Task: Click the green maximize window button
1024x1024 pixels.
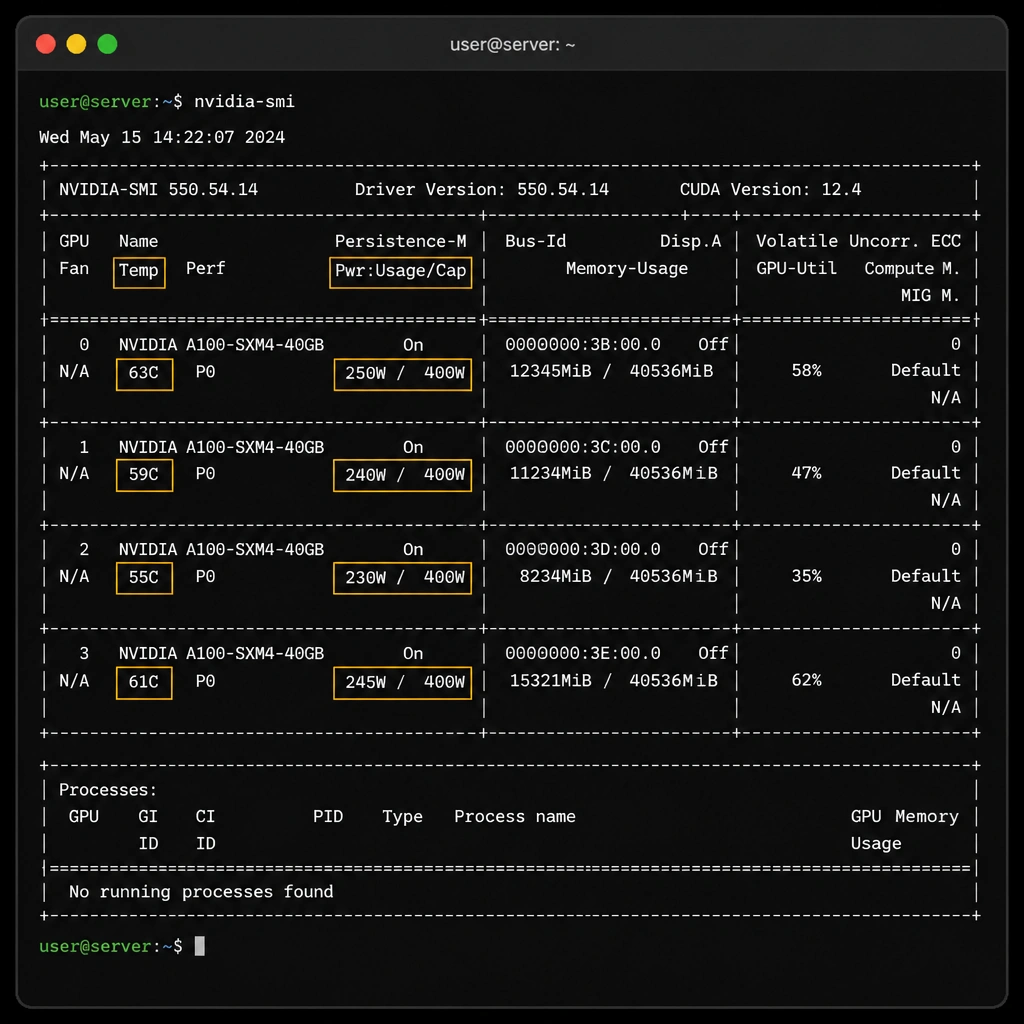Action: tap(107, 44)
